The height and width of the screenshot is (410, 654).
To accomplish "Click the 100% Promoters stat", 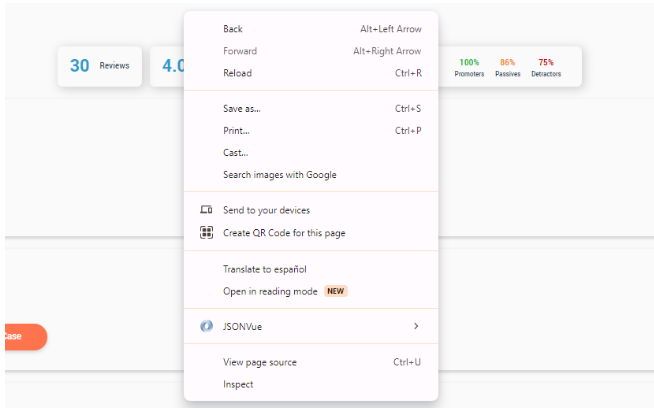I will (469, 68).
